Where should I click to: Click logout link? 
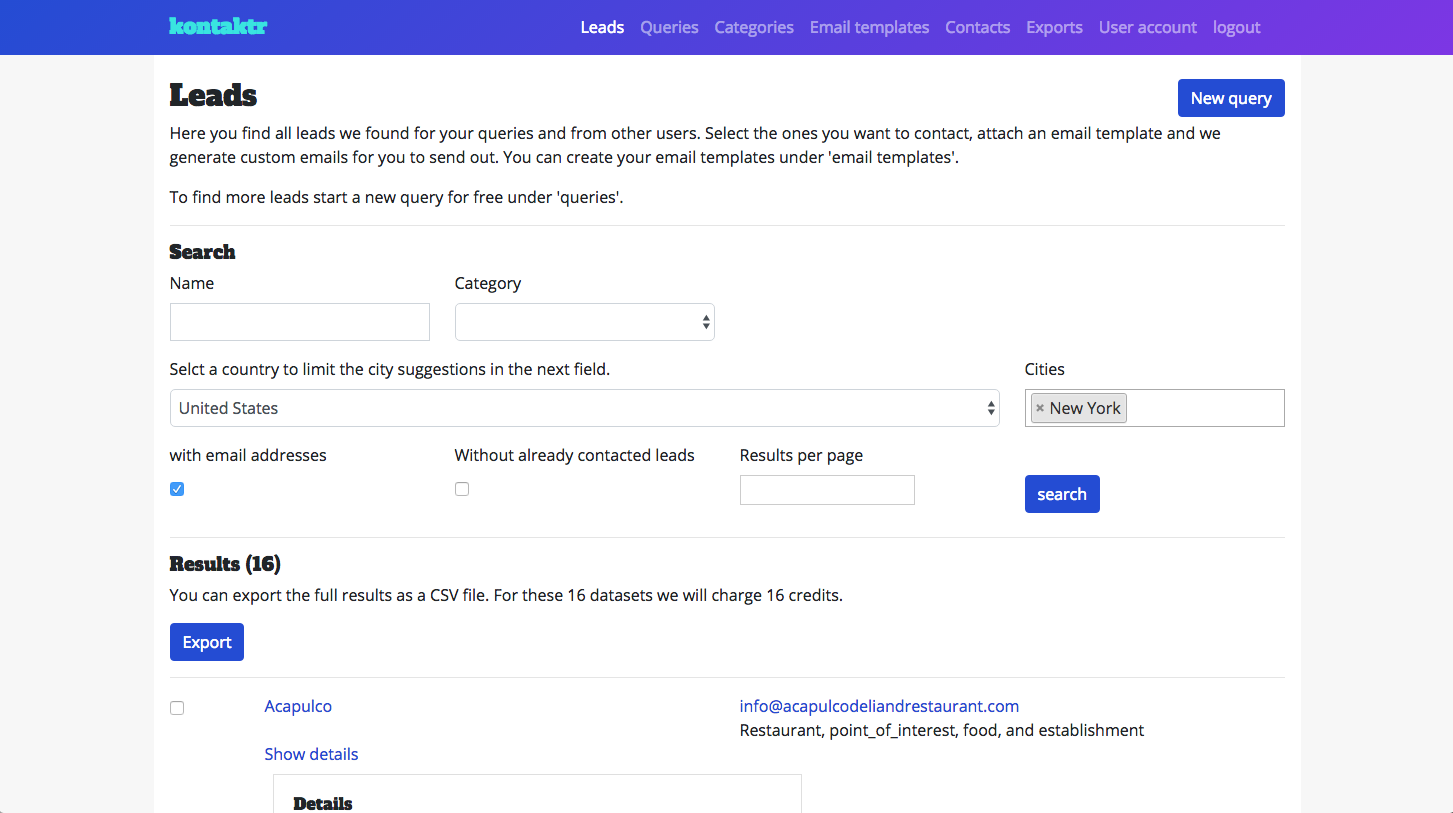[x=1236, y=27]
